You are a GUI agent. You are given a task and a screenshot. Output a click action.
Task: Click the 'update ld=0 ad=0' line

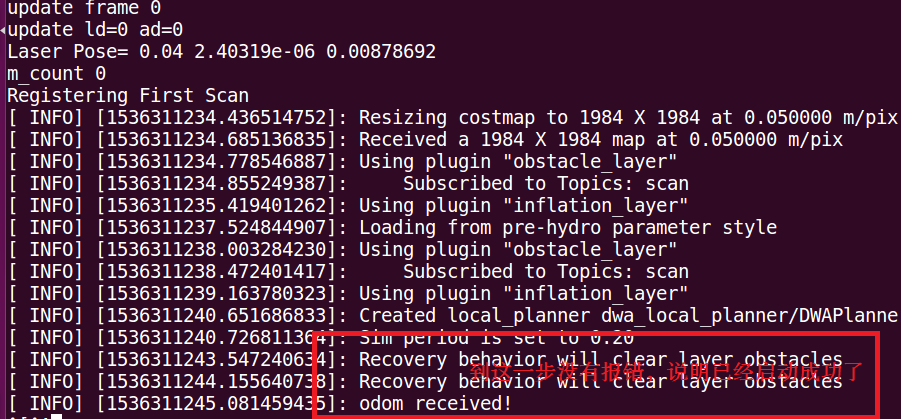[x=95, y=30]
